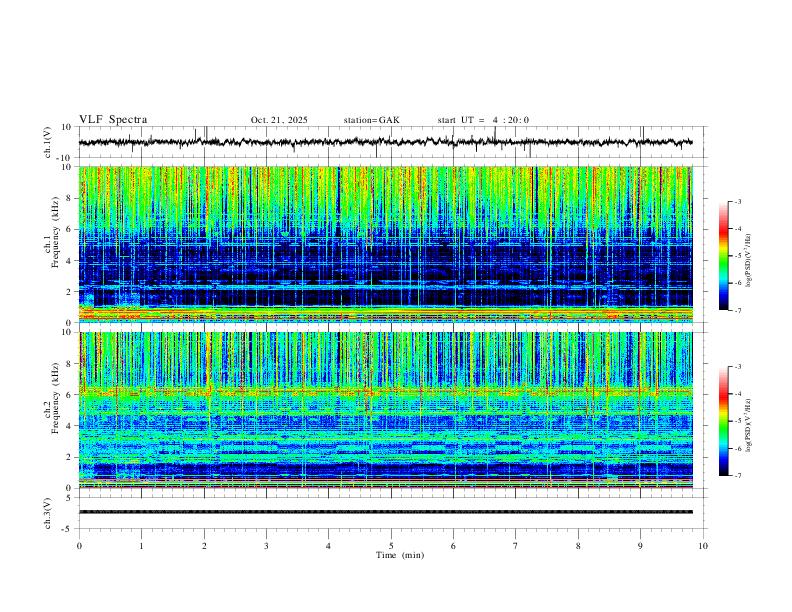Click time axis tick label '4'
The width and height of the screenshot is (792, 612).
point(328,546)
